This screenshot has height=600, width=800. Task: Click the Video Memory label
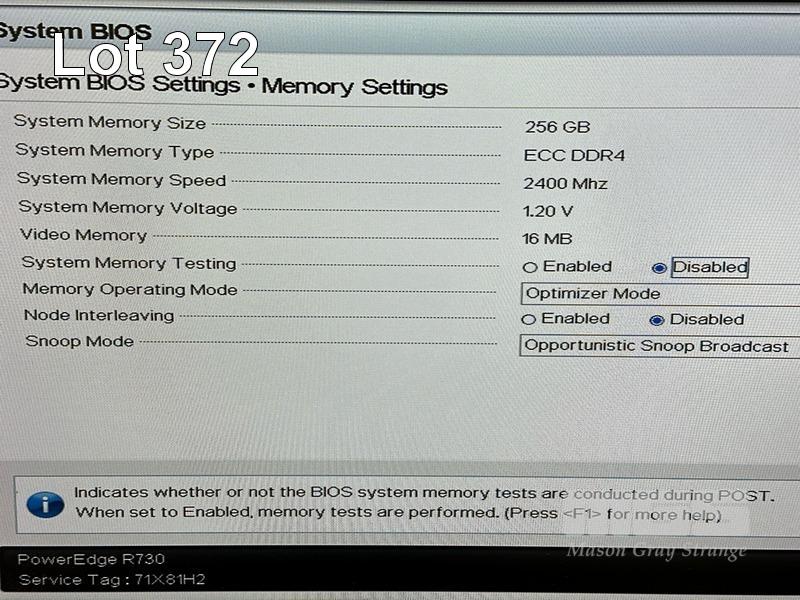84,235
